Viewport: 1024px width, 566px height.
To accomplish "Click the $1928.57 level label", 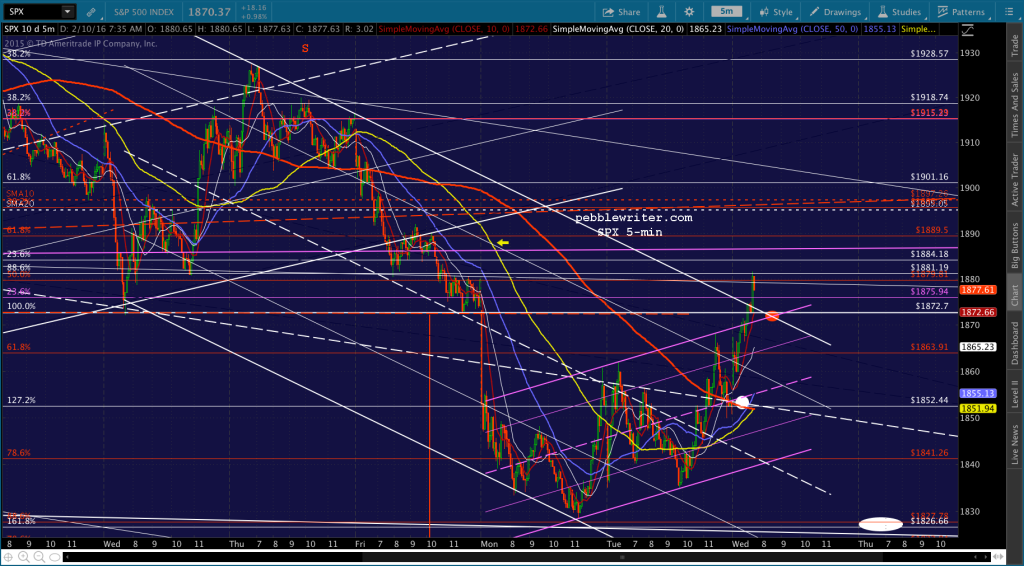I will point(930,54).
